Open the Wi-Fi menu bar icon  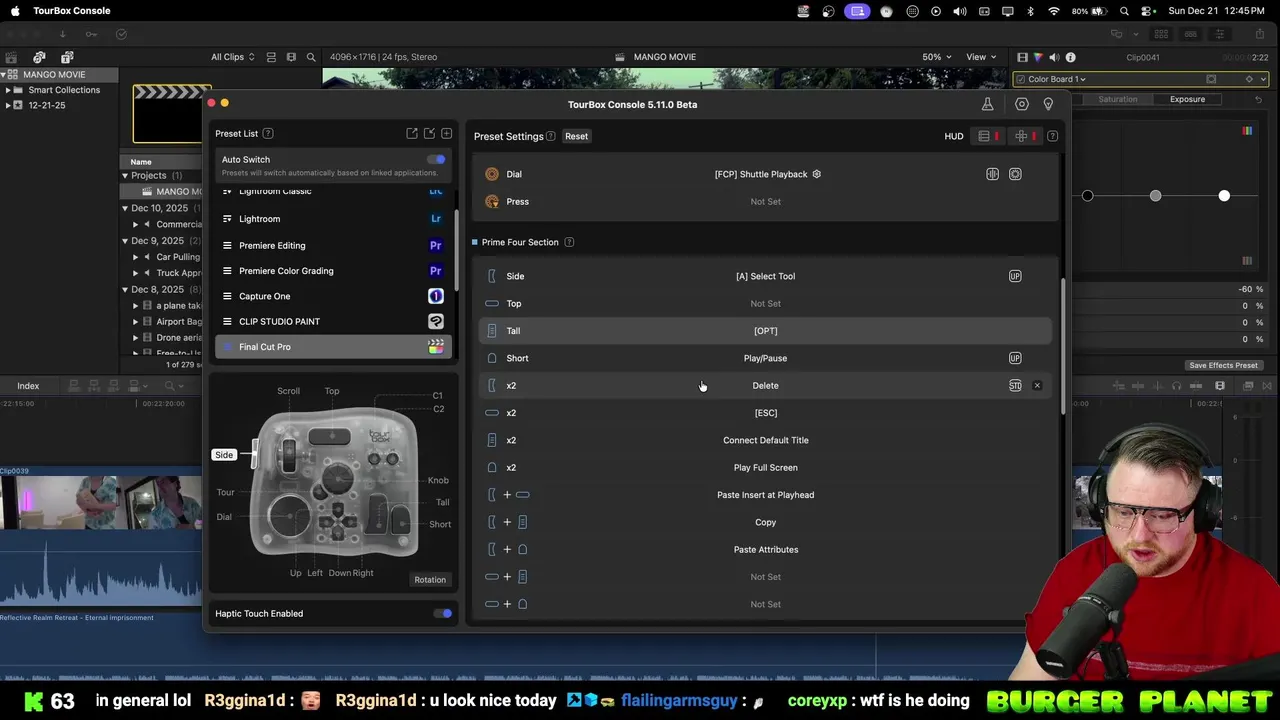tap(1054, 11)
